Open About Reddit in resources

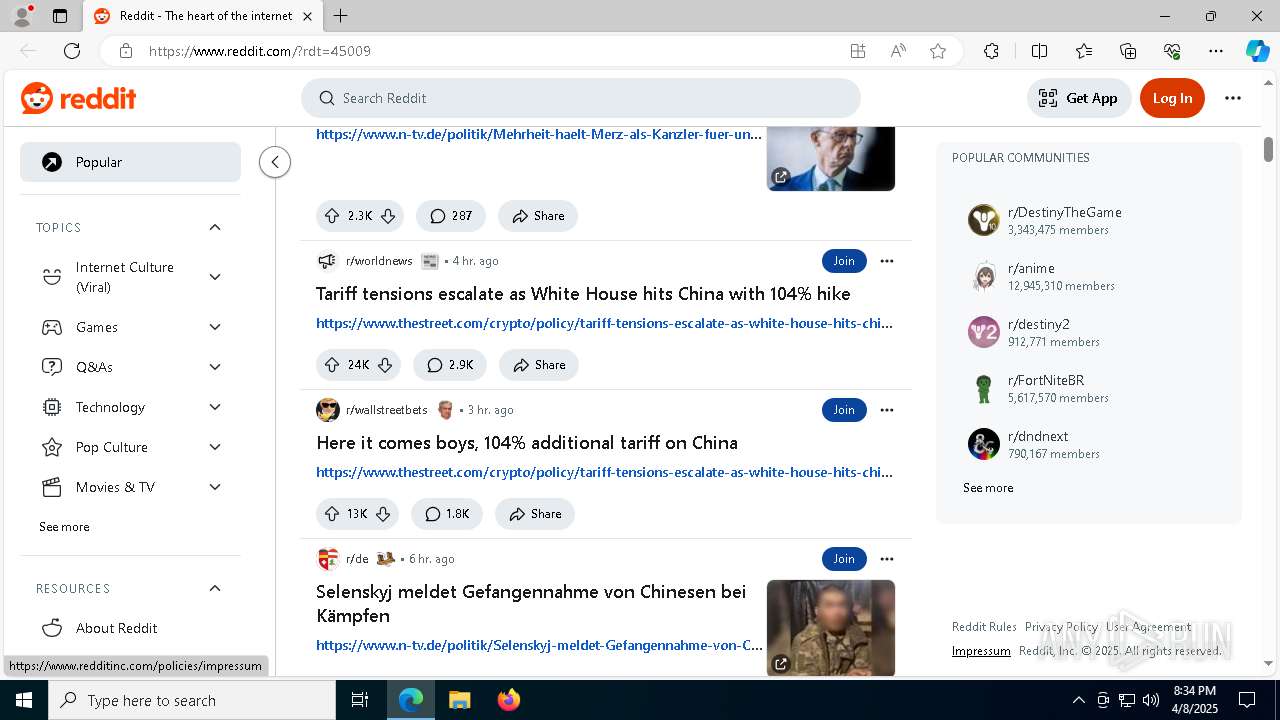coord(130,628)
